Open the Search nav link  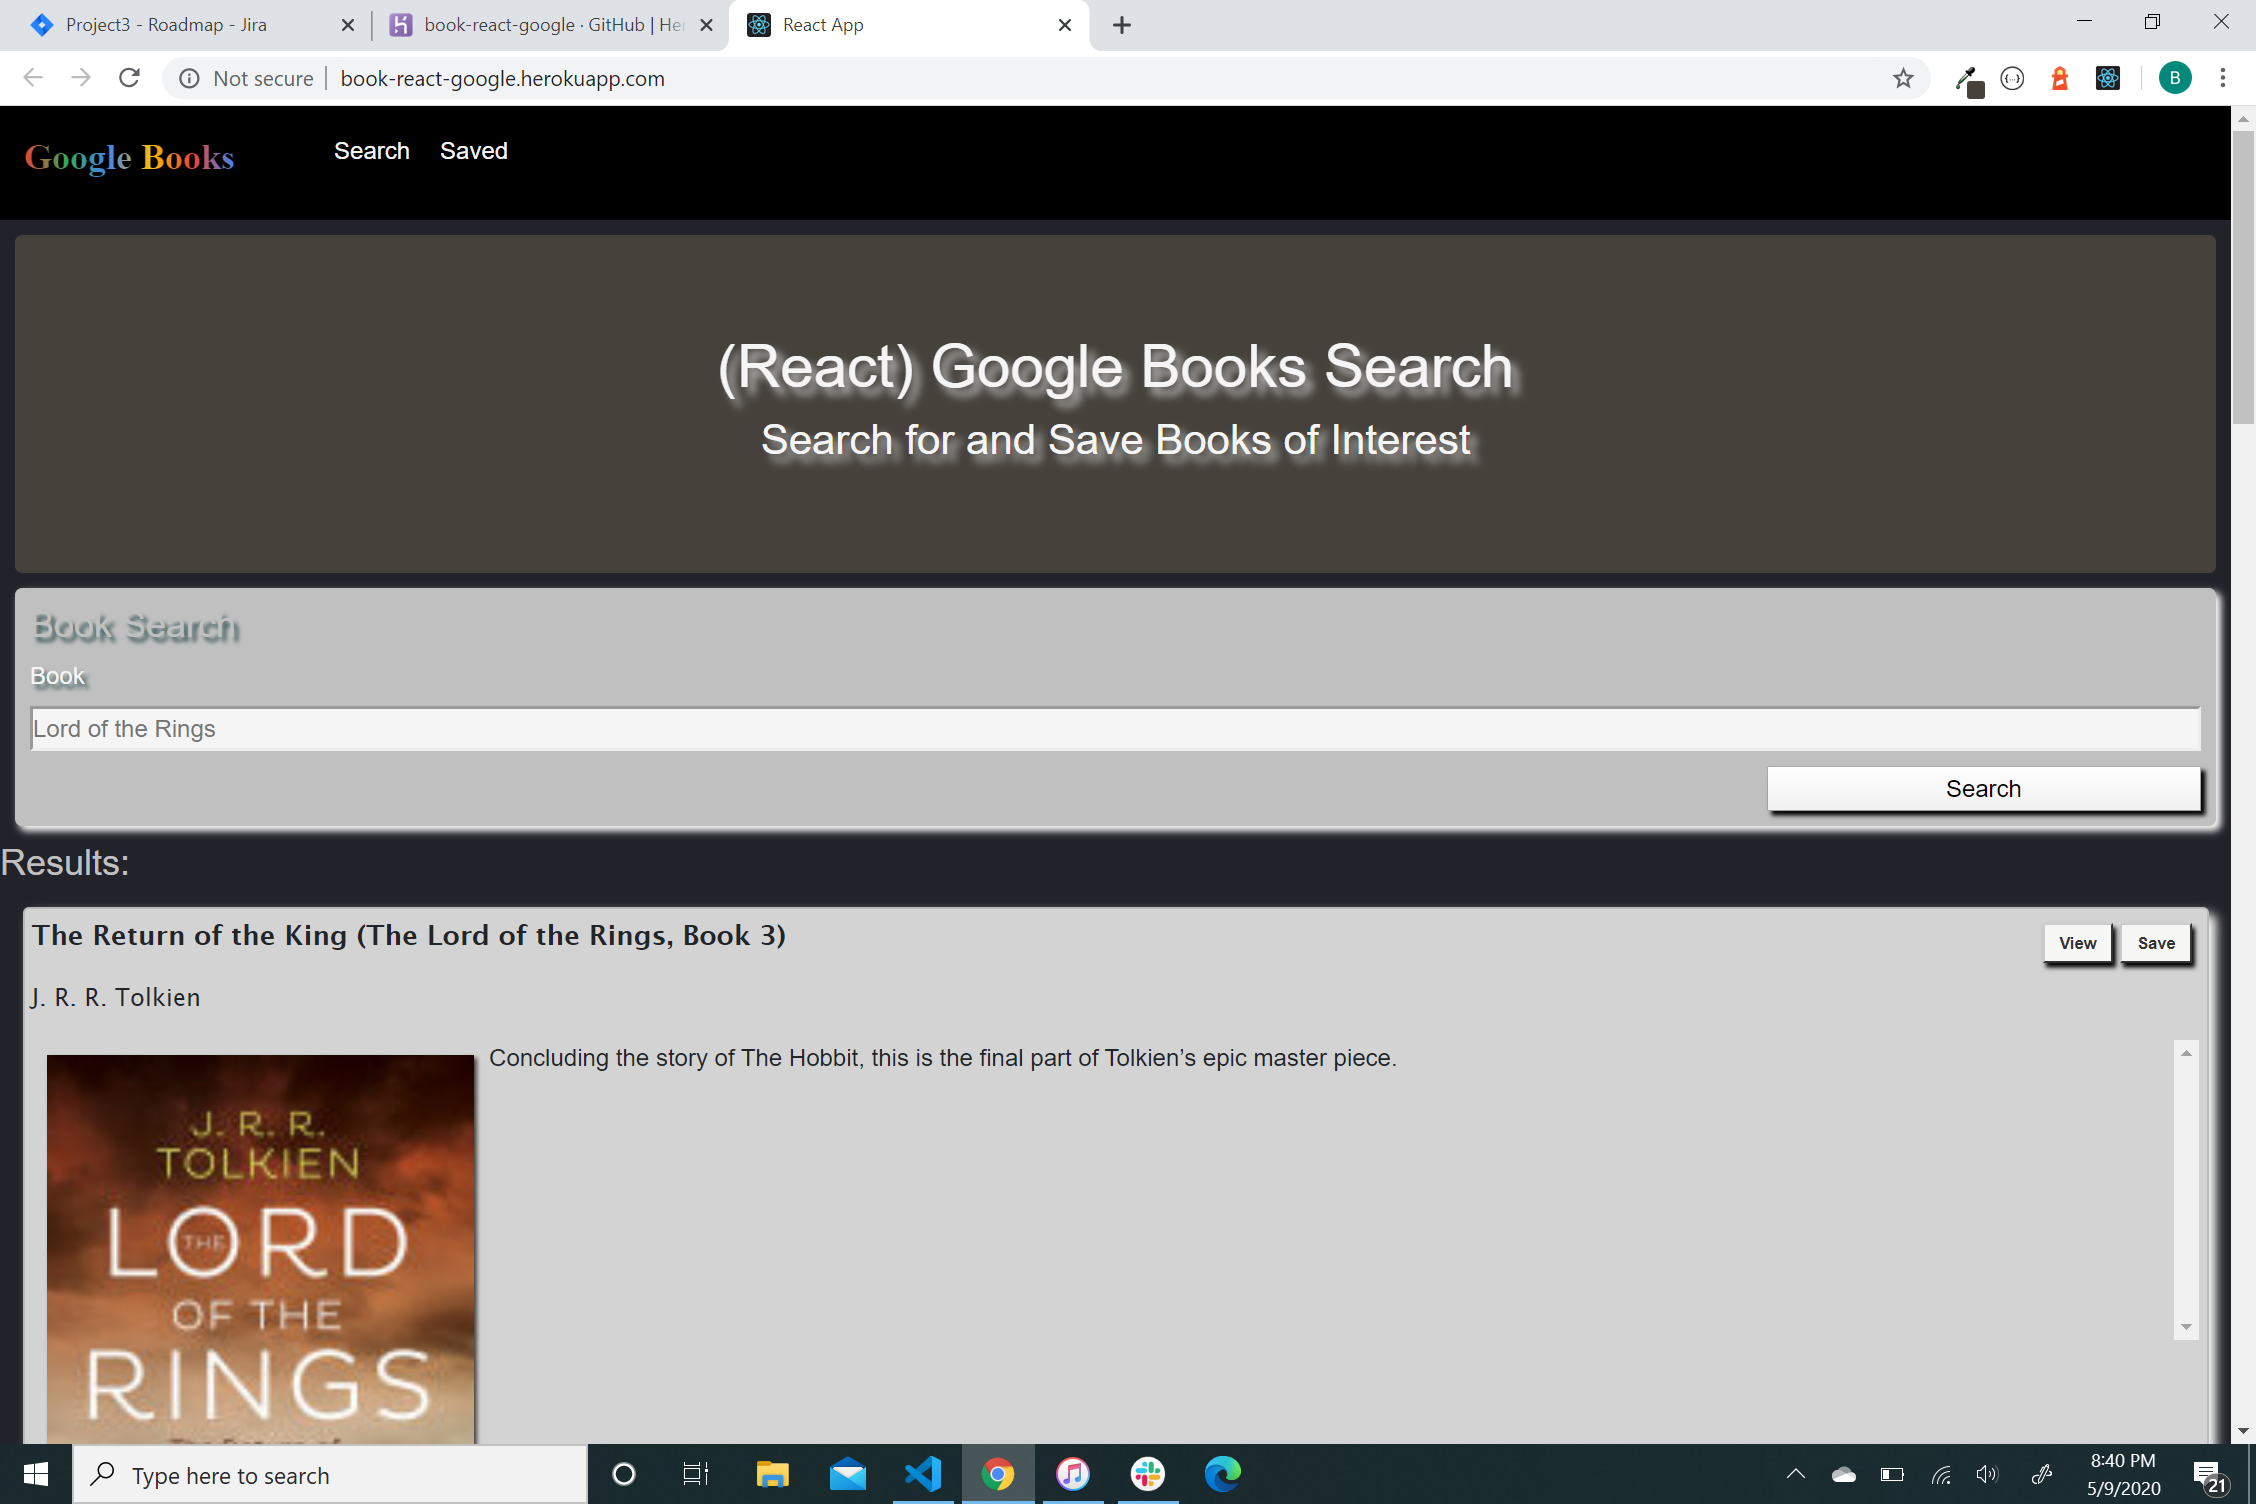click(x=372, y=151)
